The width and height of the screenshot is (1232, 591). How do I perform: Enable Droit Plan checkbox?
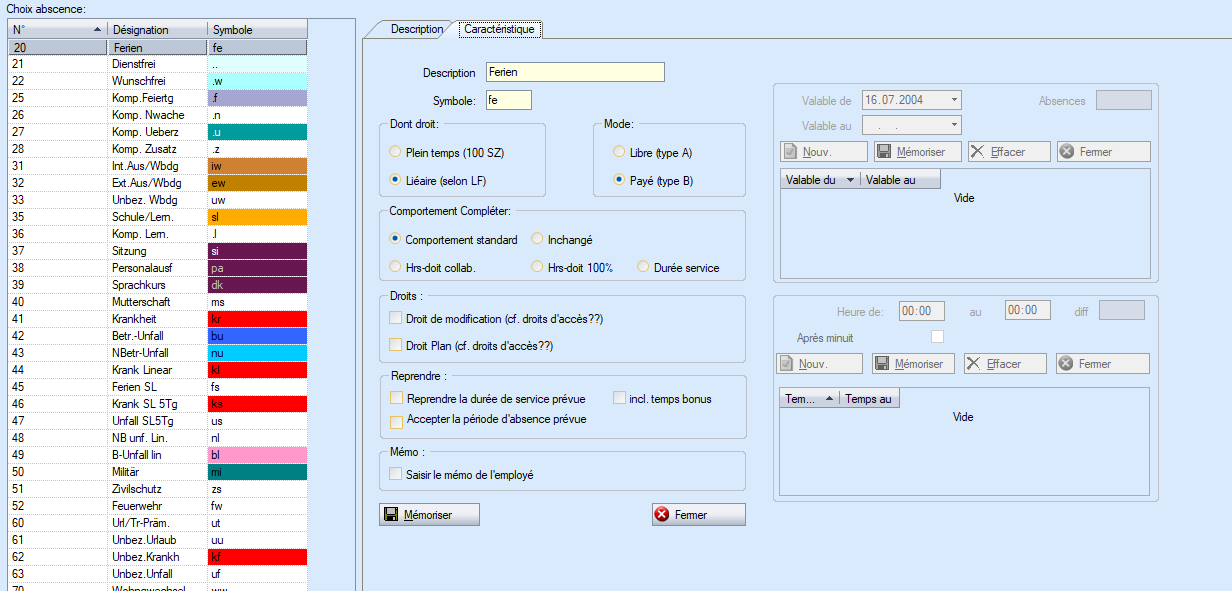[x=395, y=345]
